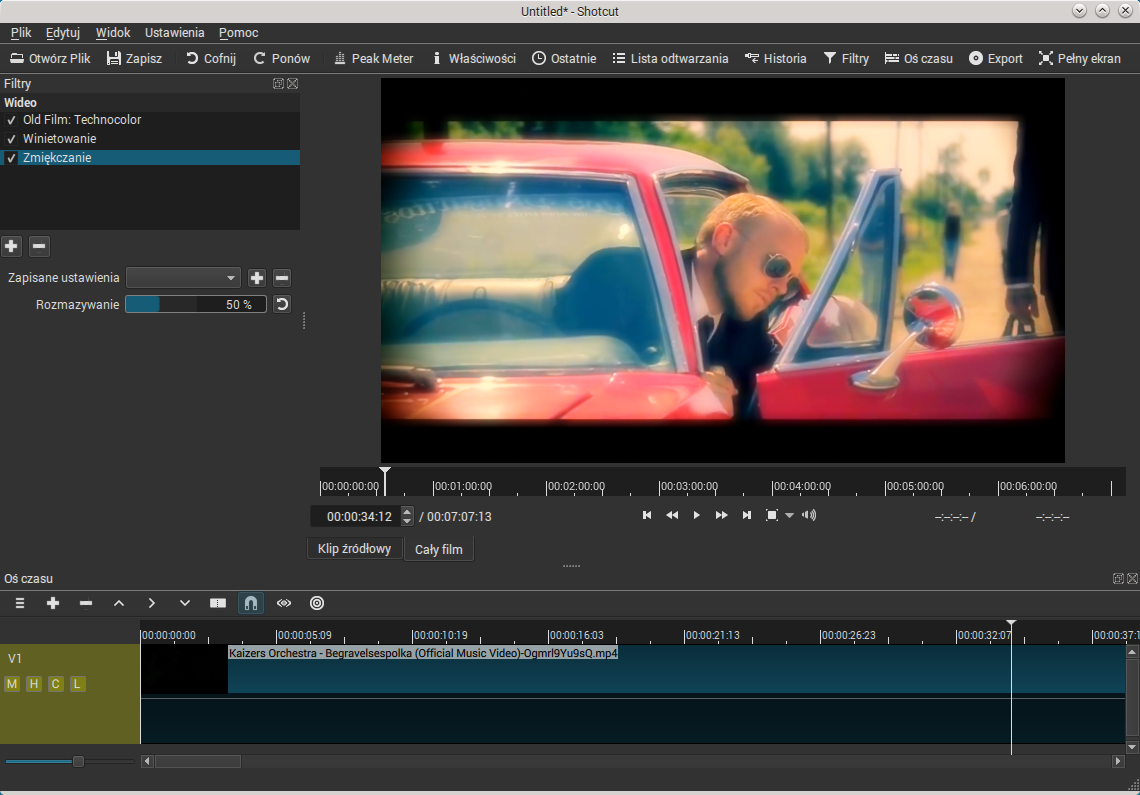The width and height of the screenshot is (1140, 795).
Task: Save project with Zapisz
Action: coord(135,58)
